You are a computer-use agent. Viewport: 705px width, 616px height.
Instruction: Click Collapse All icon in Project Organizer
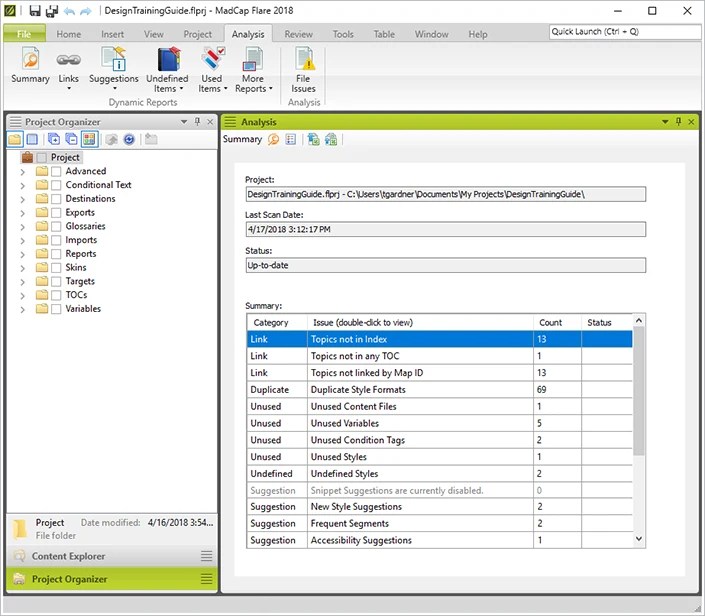[x=71, y=139]
